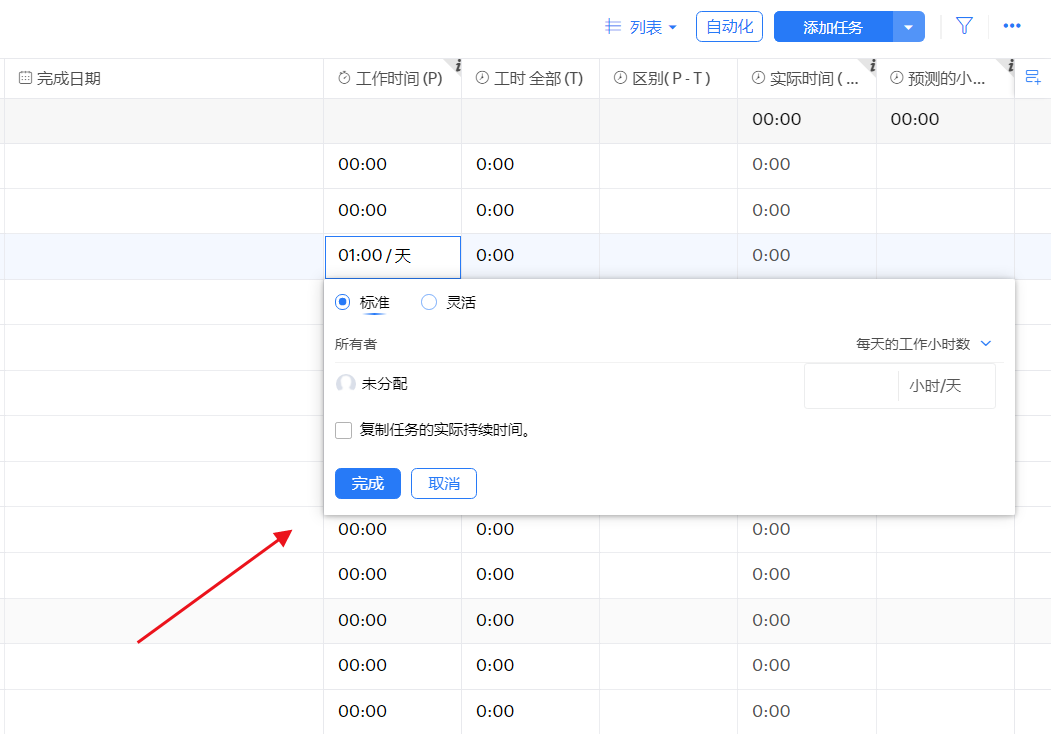Screen dimensions: 1051x734
Task: Click the info corner on 工作时间 (P) header
Action: [456, 65]
